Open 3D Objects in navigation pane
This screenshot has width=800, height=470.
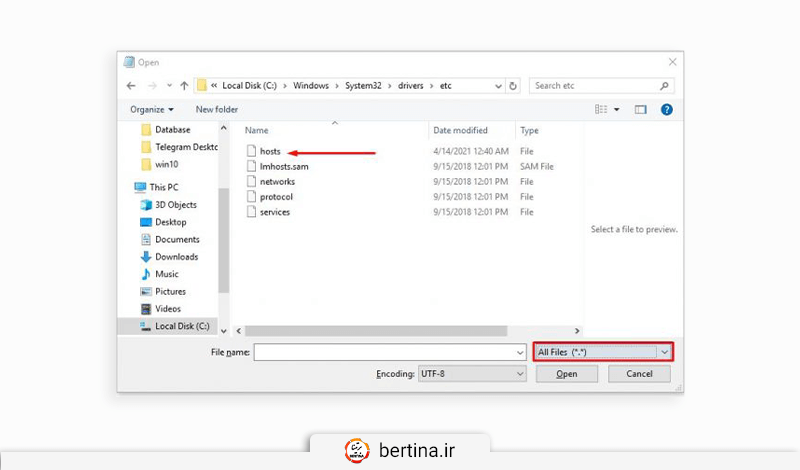[168, 205]
